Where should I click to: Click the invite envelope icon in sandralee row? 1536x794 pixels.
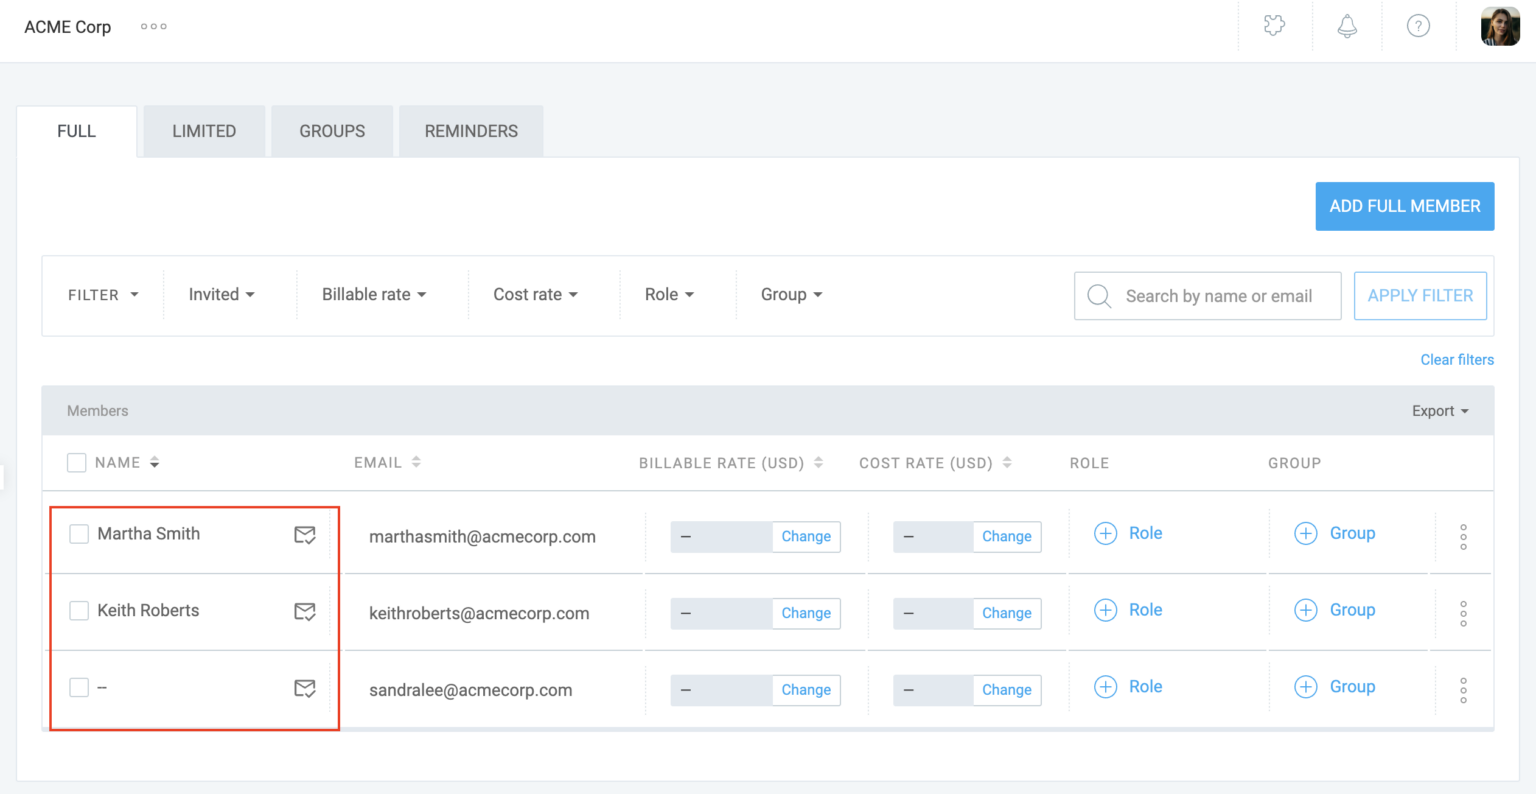(305, 688)
